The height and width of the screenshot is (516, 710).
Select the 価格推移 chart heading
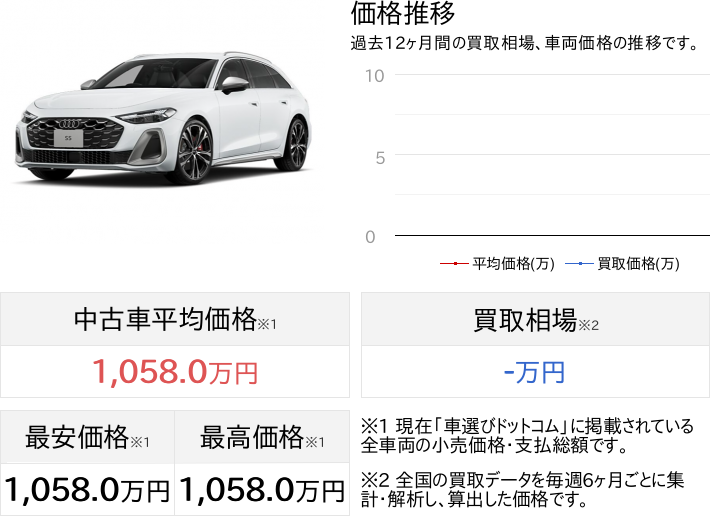point(403,14)
